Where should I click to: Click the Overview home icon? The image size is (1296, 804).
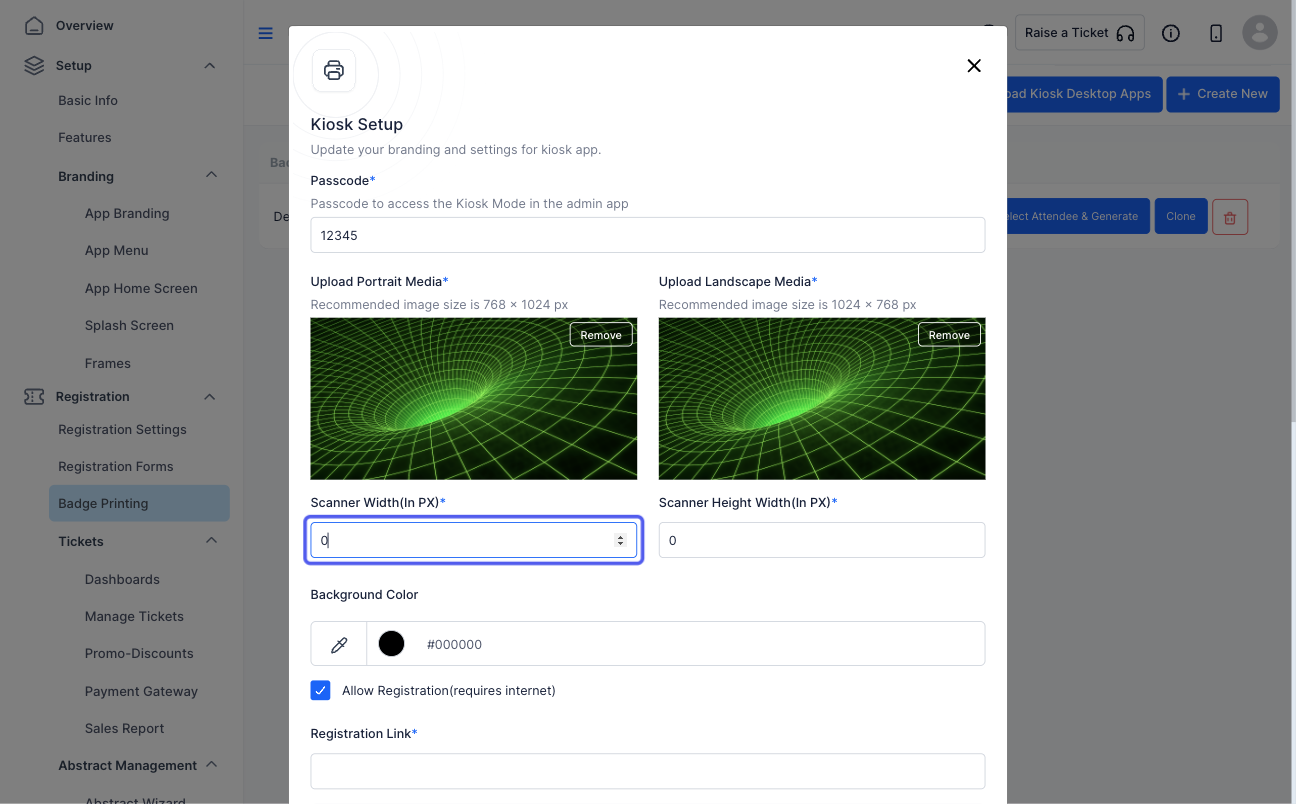click(34, 26)
